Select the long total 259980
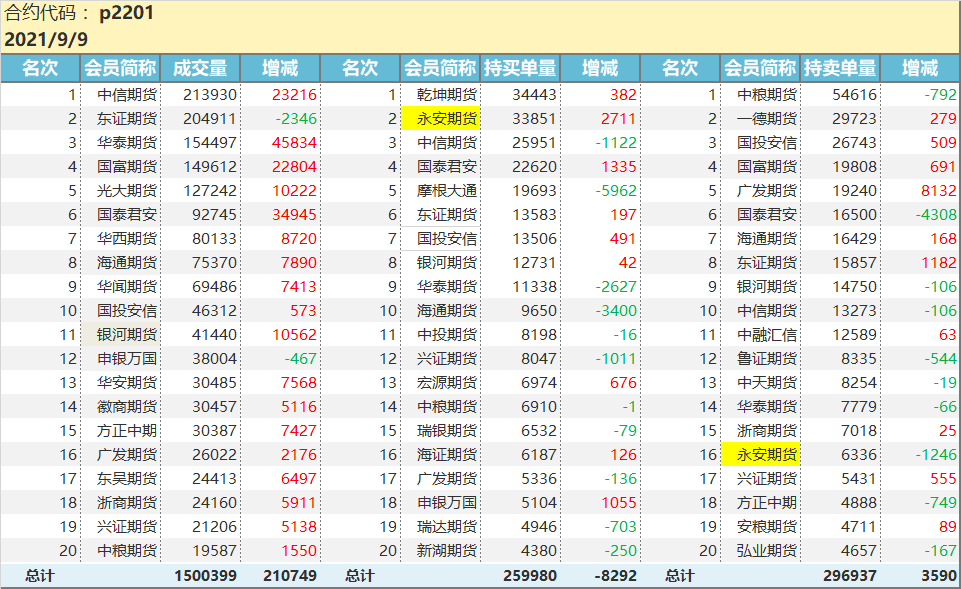The height and width of the screenshot is (589, 961). pos(530,576)
